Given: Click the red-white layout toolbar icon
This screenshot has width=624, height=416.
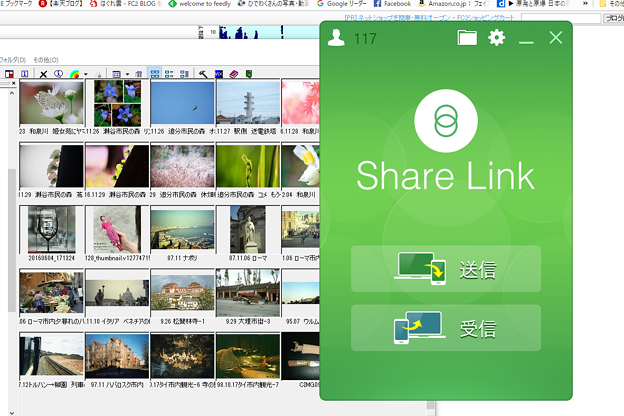Looking at the screenshot, I should (x=9, y=74).
